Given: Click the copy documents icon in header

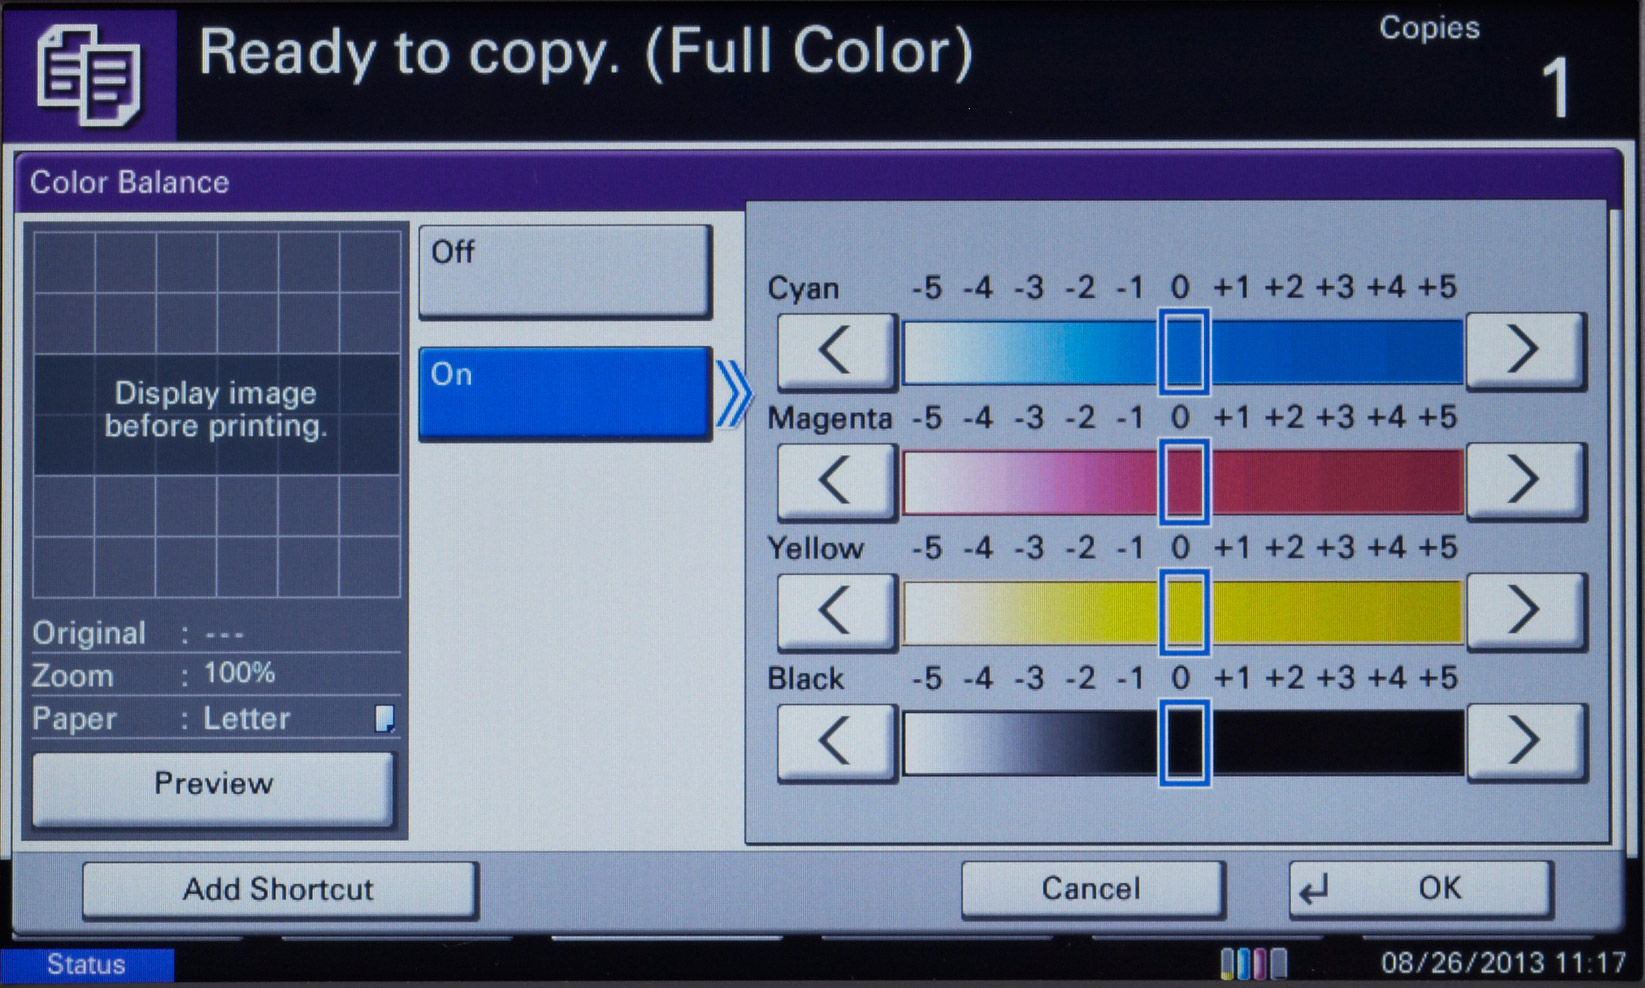Looking at the screenshot, I should pyautogui.click(x=89, y=75).
